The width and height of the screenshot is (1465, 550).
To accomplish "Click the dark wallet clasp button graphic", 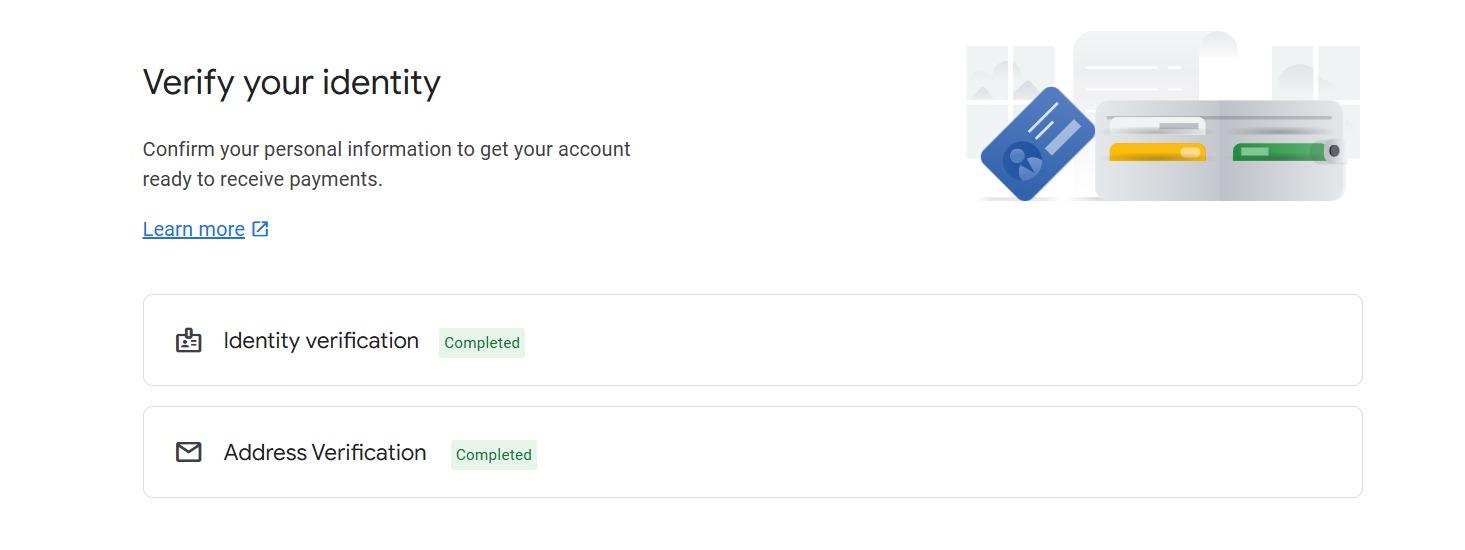I will pos(1333,151).
